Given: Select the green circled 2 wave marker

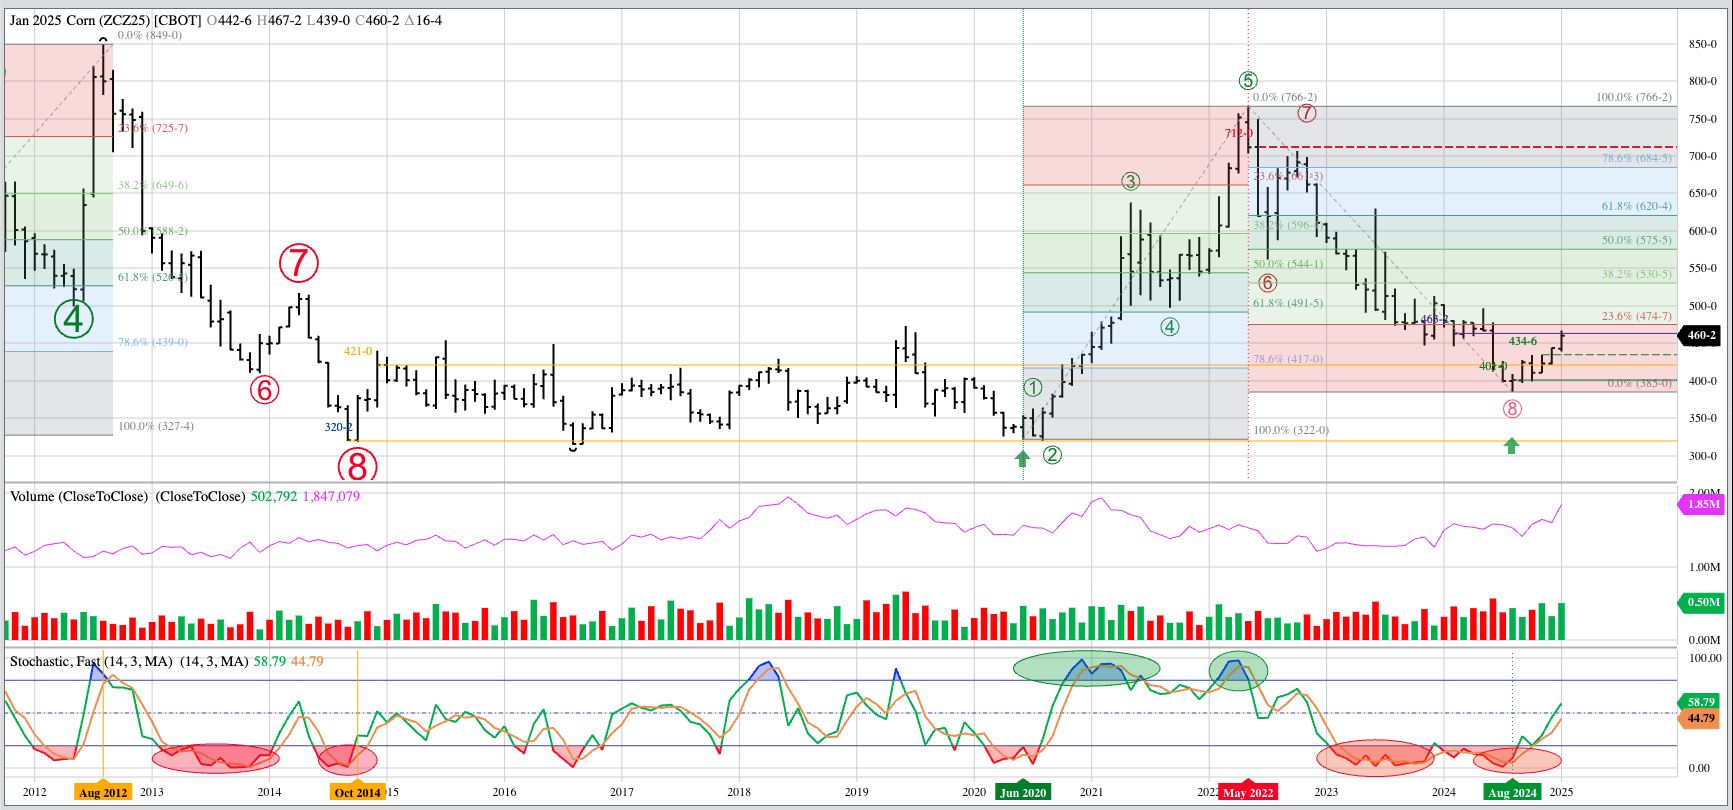Looking at the screenshot, I should point(1052,455).
